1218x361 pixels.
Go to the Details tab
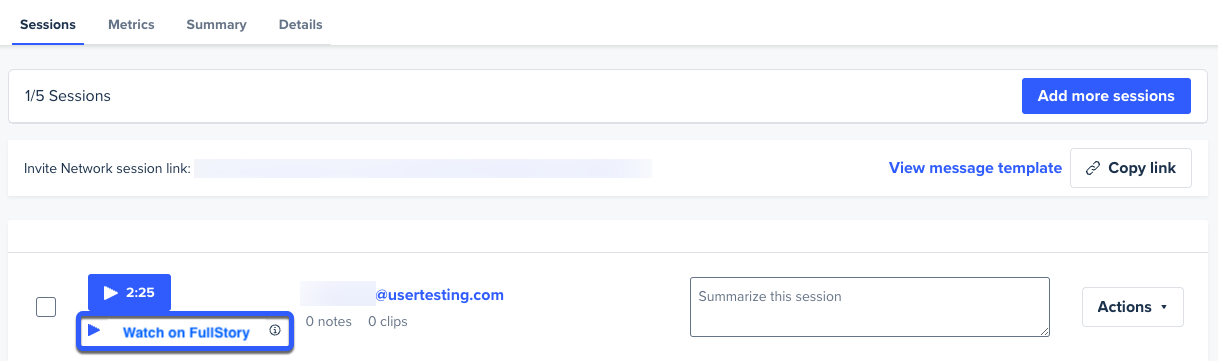[x=301, y=24]
